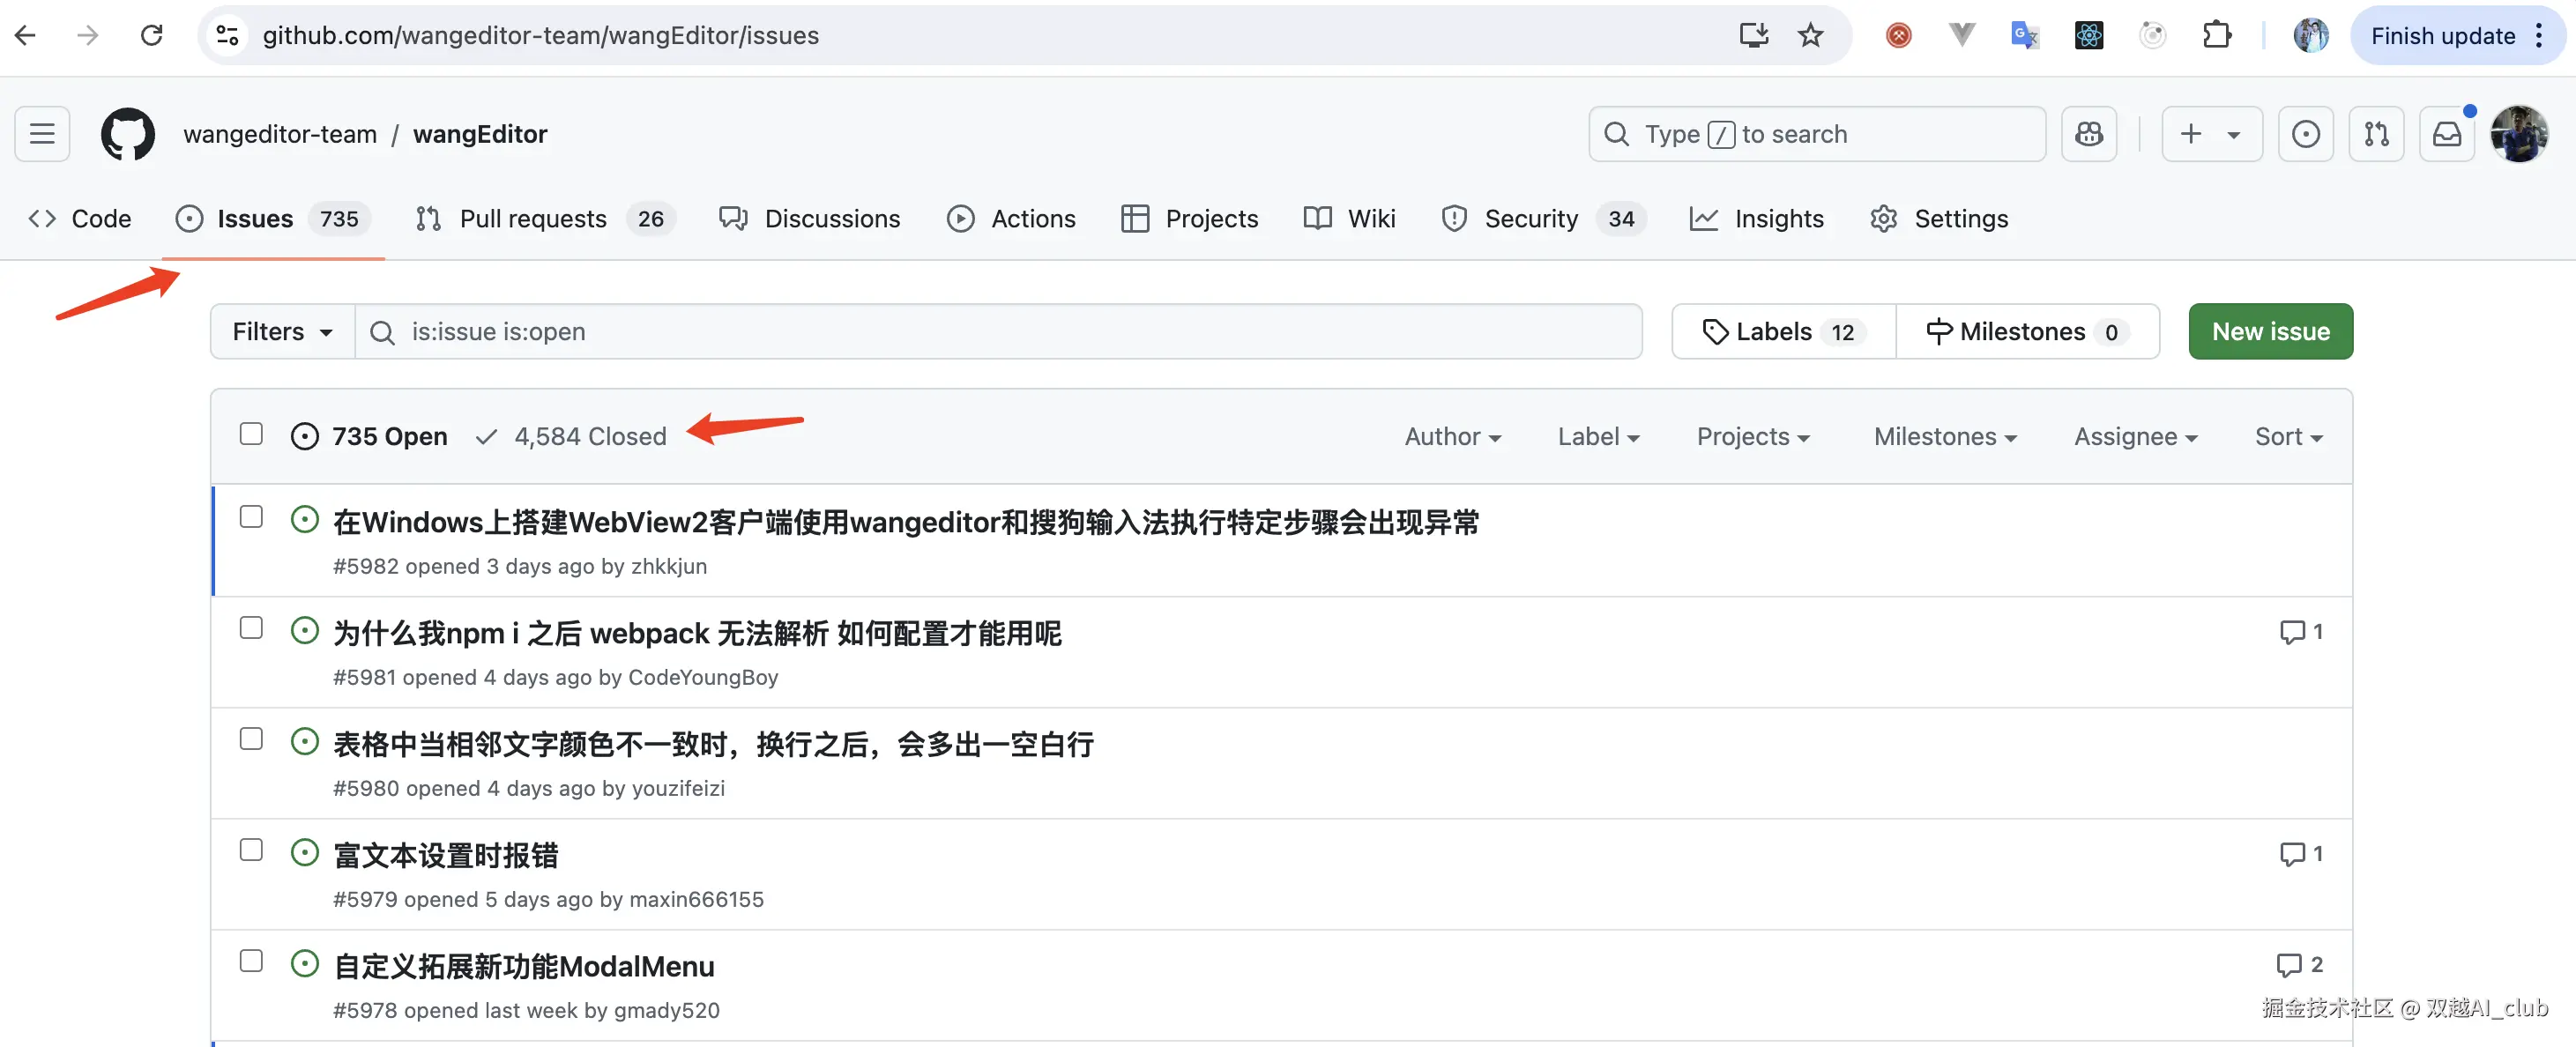This screenshot has width=2576, height=1047.
Task: Install app icon in address bar
Action: coord(1753,36)
